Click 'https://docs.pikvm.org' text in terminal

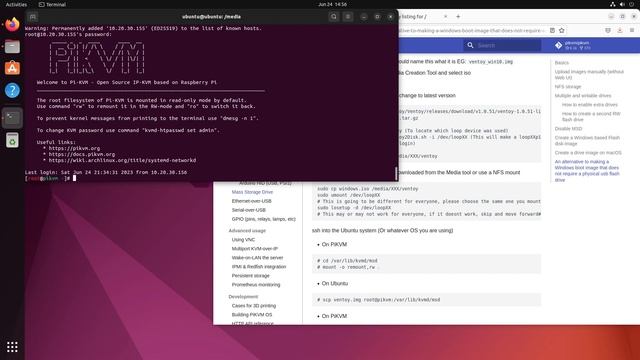[82, 154]
